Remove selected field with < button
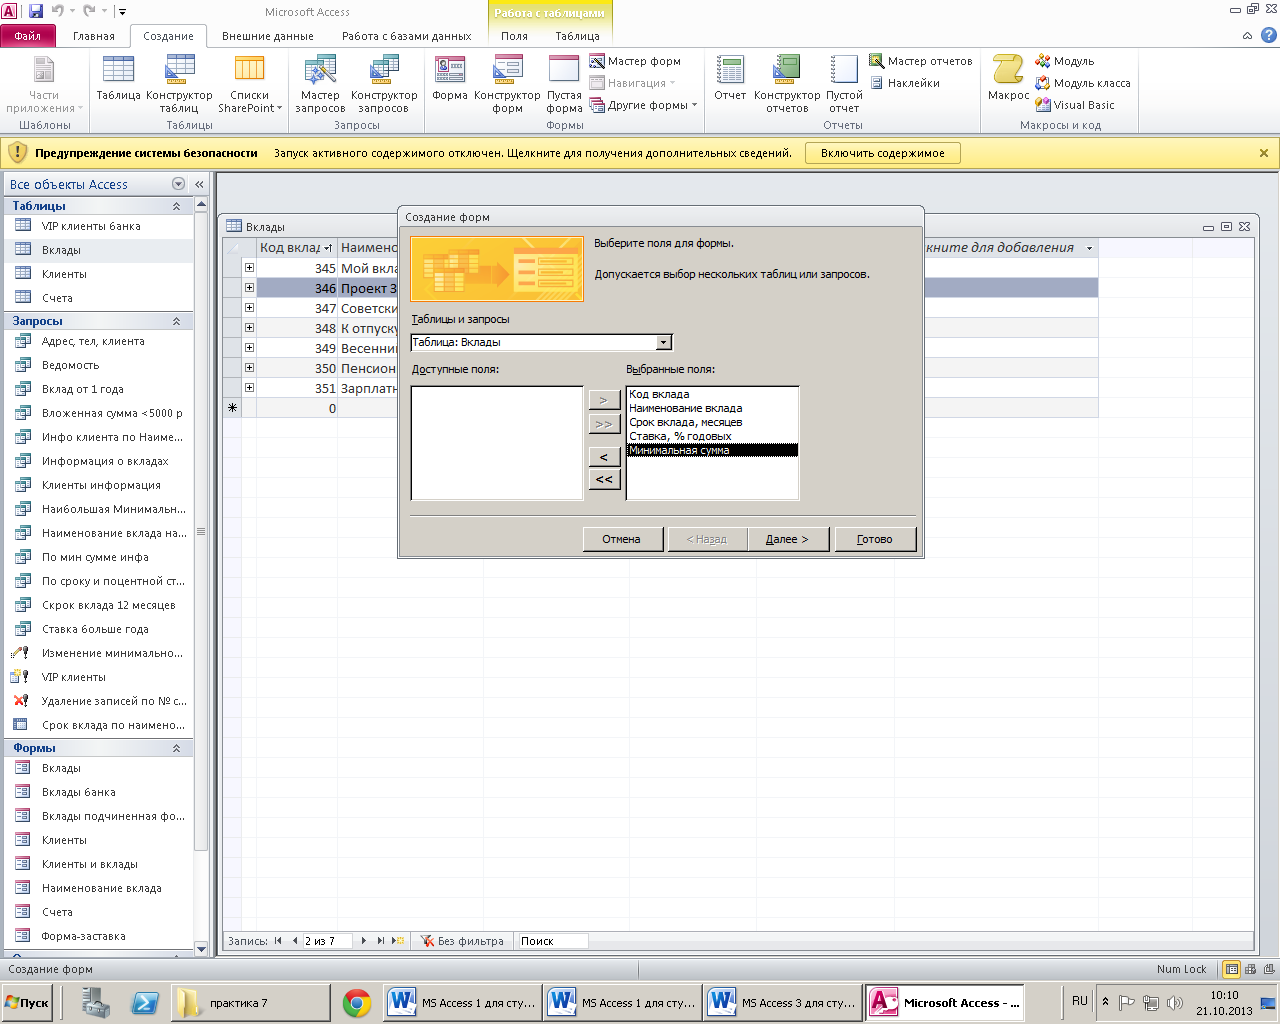The height and width of the screenshot is (1024, 1280). [x=604, y=457]
